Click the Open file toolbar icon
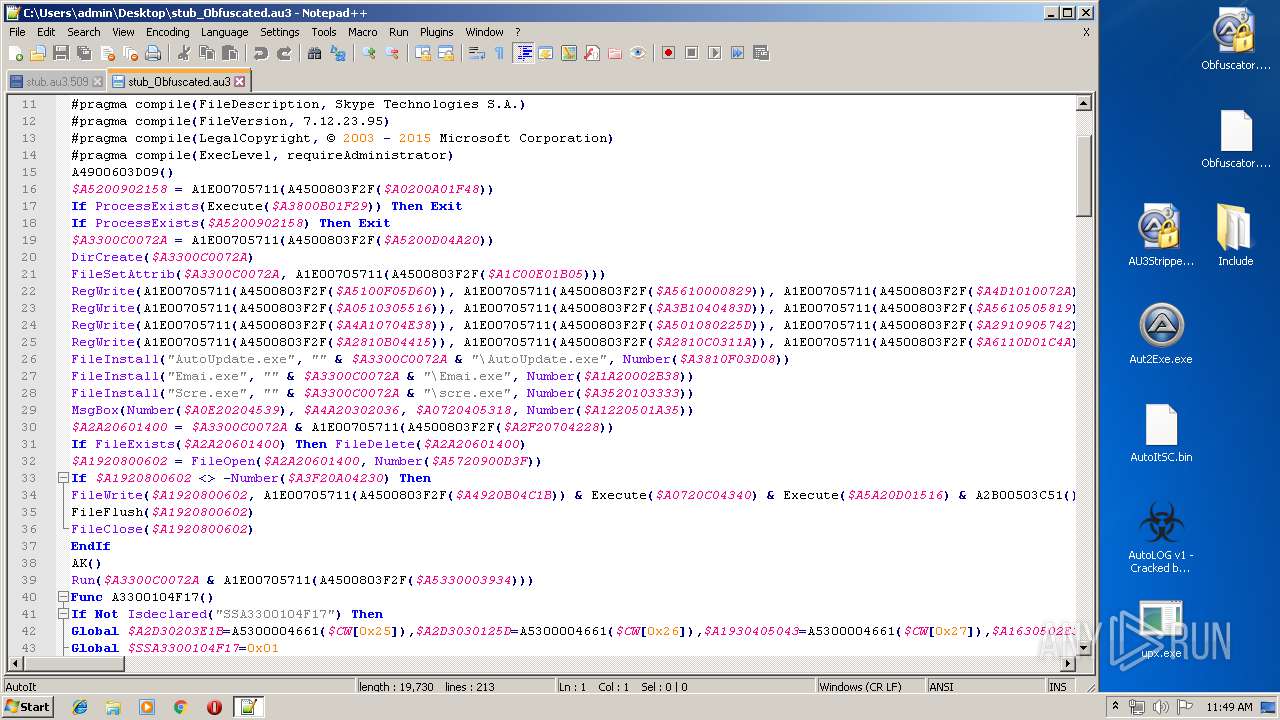Image resolution: width=1280 pixels, height=720 pixels. [x=38, y=53]
